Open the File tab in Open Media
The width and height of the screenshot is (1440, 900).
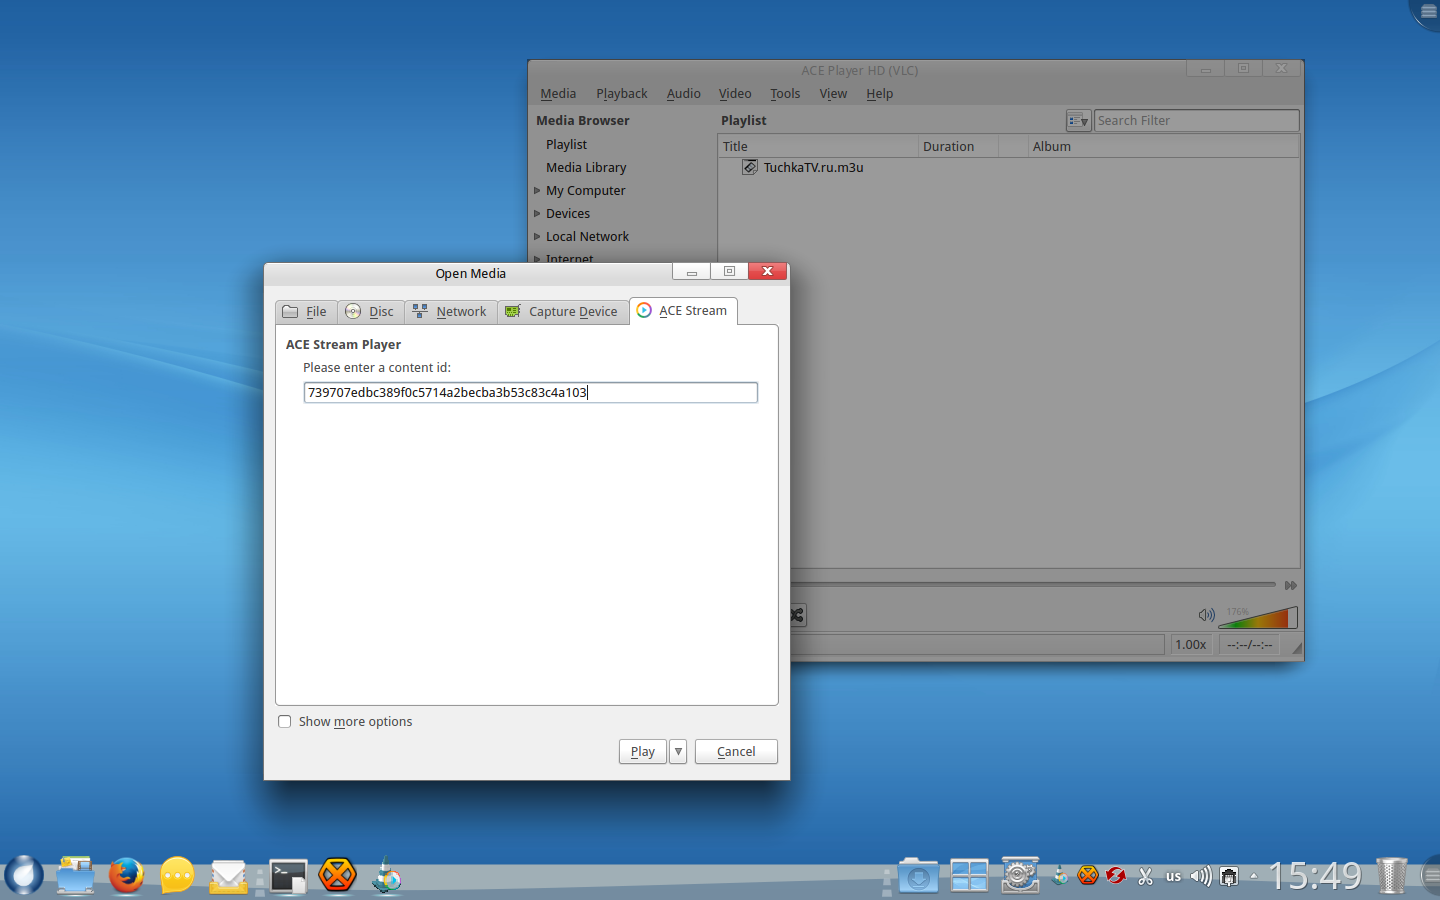pyautogui.click(x=306, y=312)
